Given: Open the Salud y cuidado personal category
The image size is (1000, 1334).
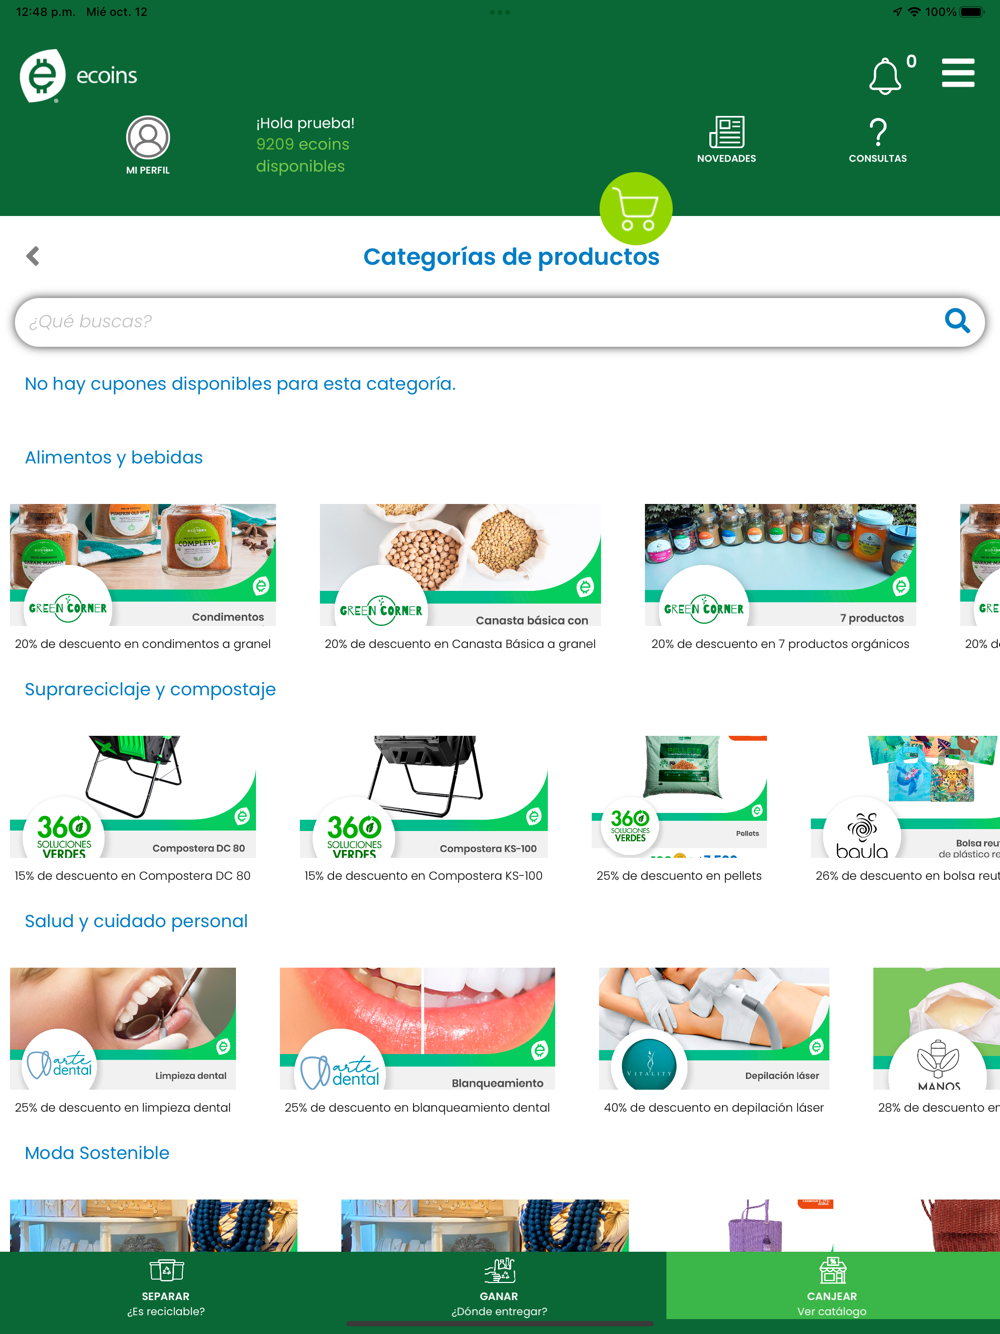Looking at the screenshot, I should 136,921.
